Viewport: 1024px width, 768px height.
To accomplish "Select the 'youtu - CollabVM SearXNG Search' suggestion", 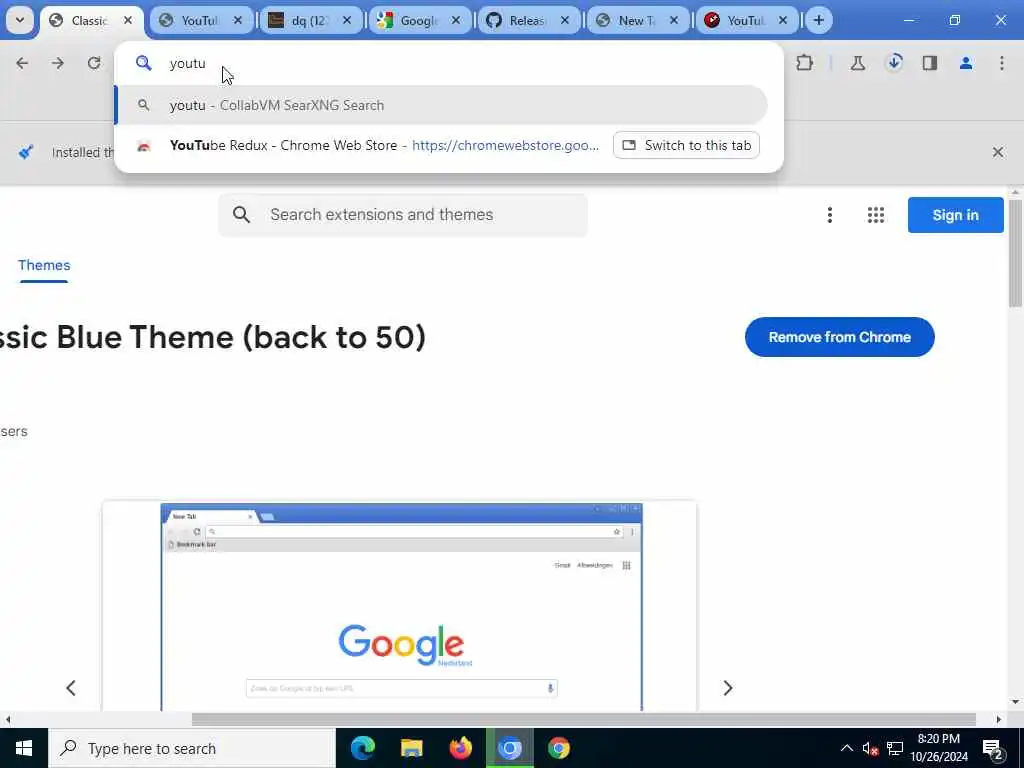I will point(441,105).
